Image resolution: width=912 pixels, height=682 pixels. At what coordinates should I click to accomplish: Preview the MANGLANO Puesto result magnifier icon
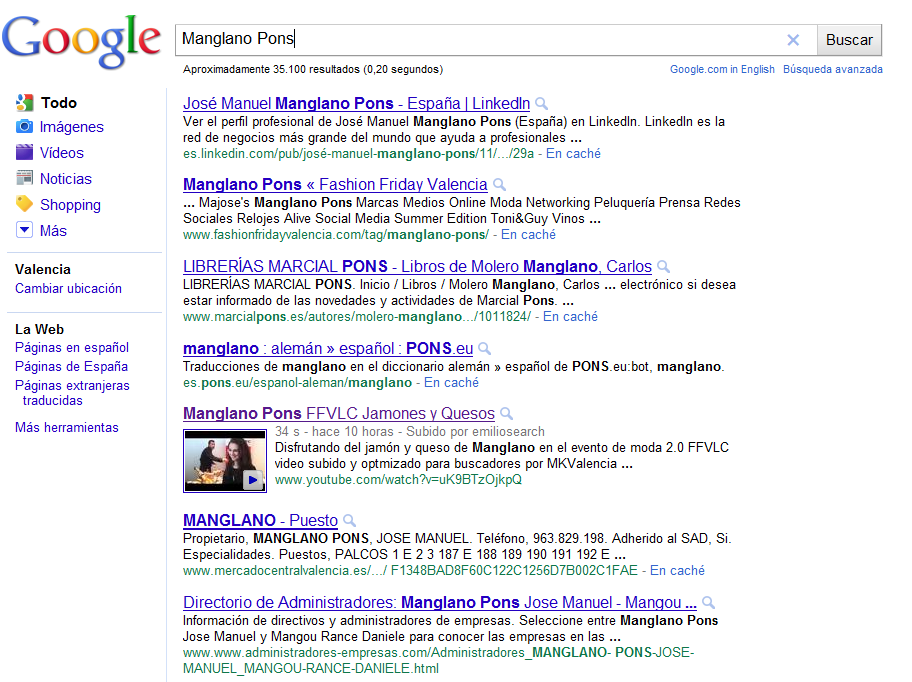point(350,521)
